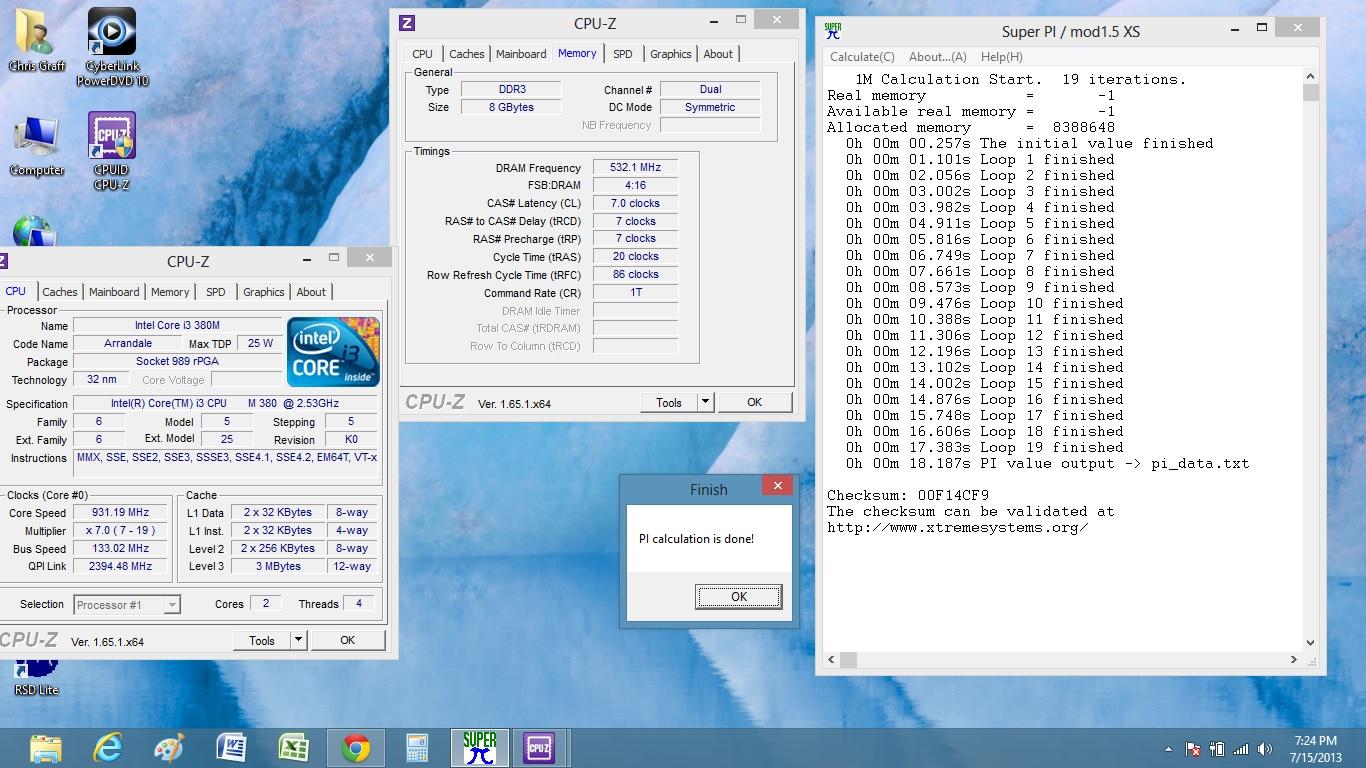The height and width of the screenshot is (768, 1366).
Task: Switch to CPU-Z taskbar button
Action: click(540, 748)
